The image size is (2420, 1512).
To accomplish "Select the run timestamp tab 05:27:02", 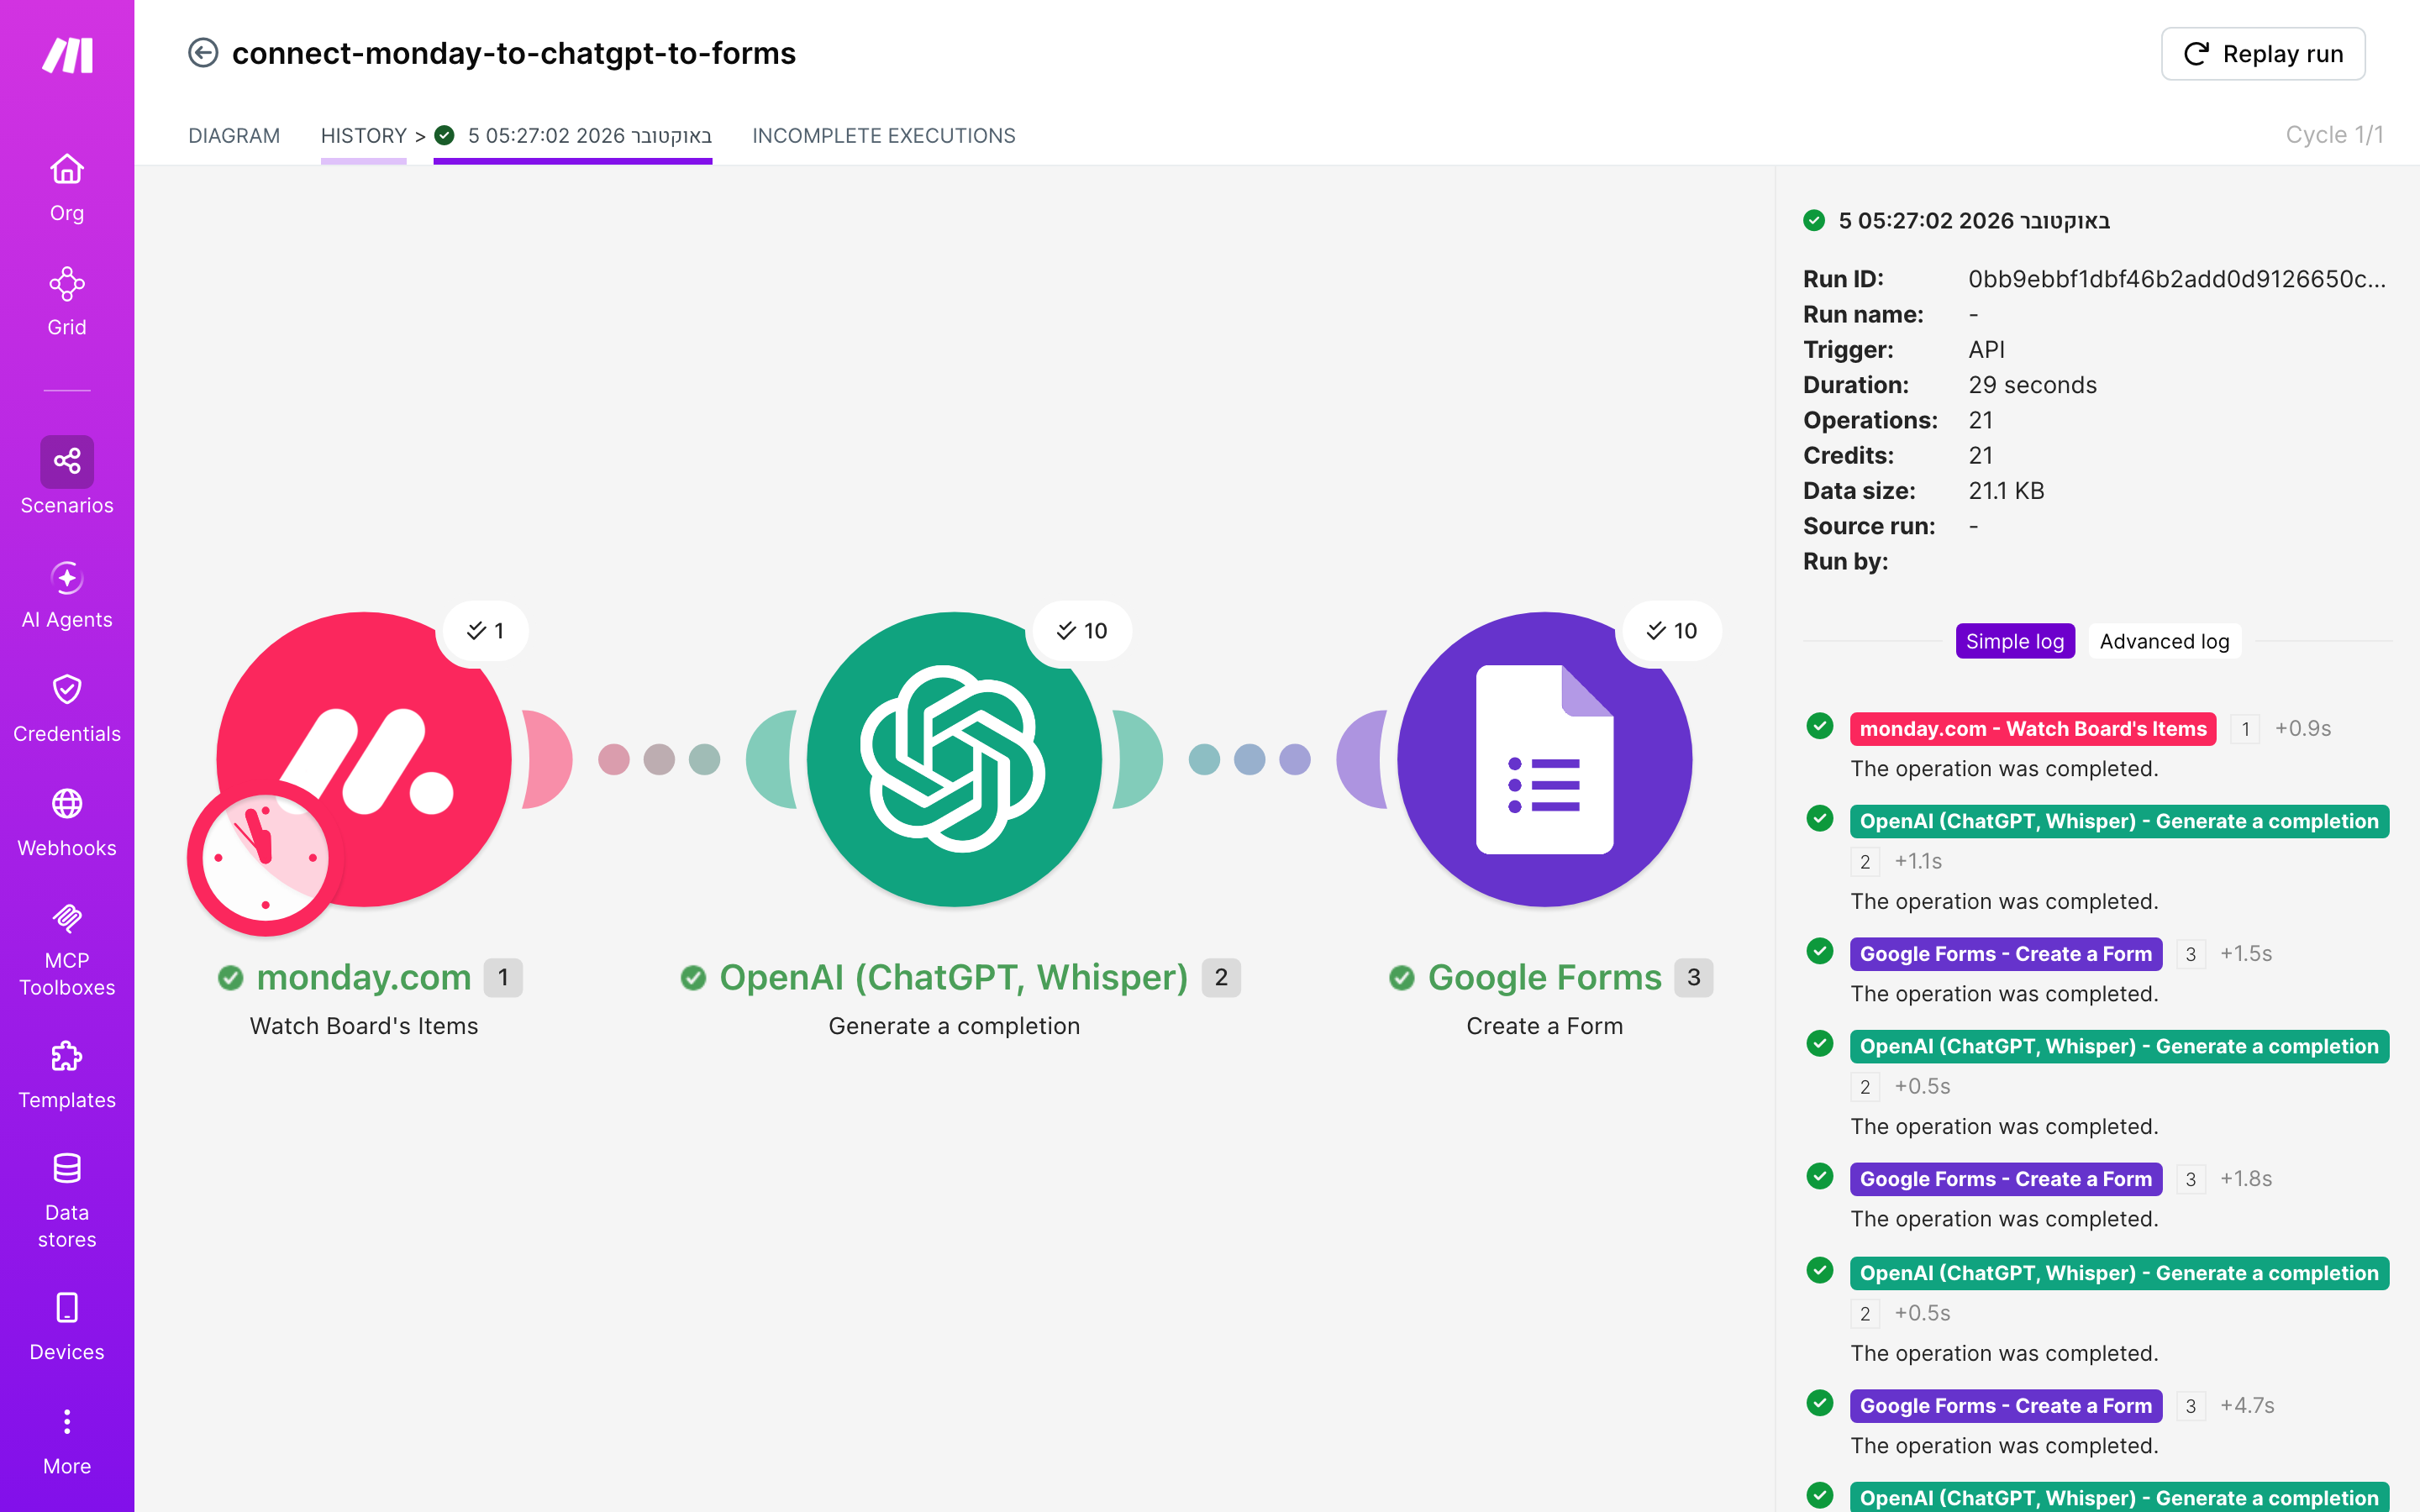I will pos(573,135).
